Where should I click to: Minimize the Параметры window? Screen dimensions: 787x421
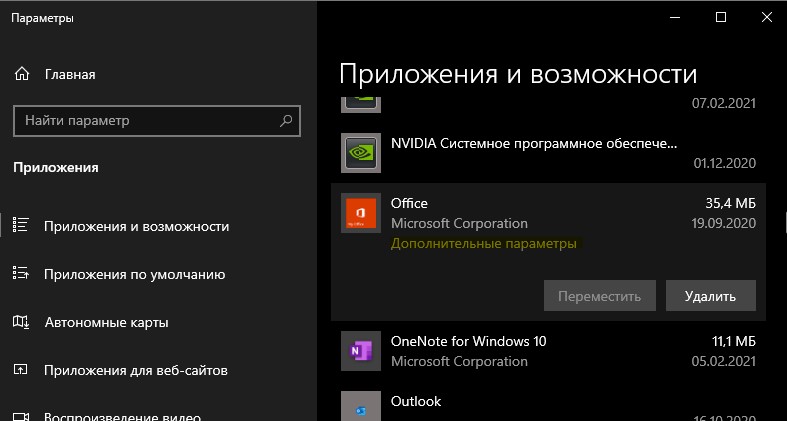[x=676, y=18]
